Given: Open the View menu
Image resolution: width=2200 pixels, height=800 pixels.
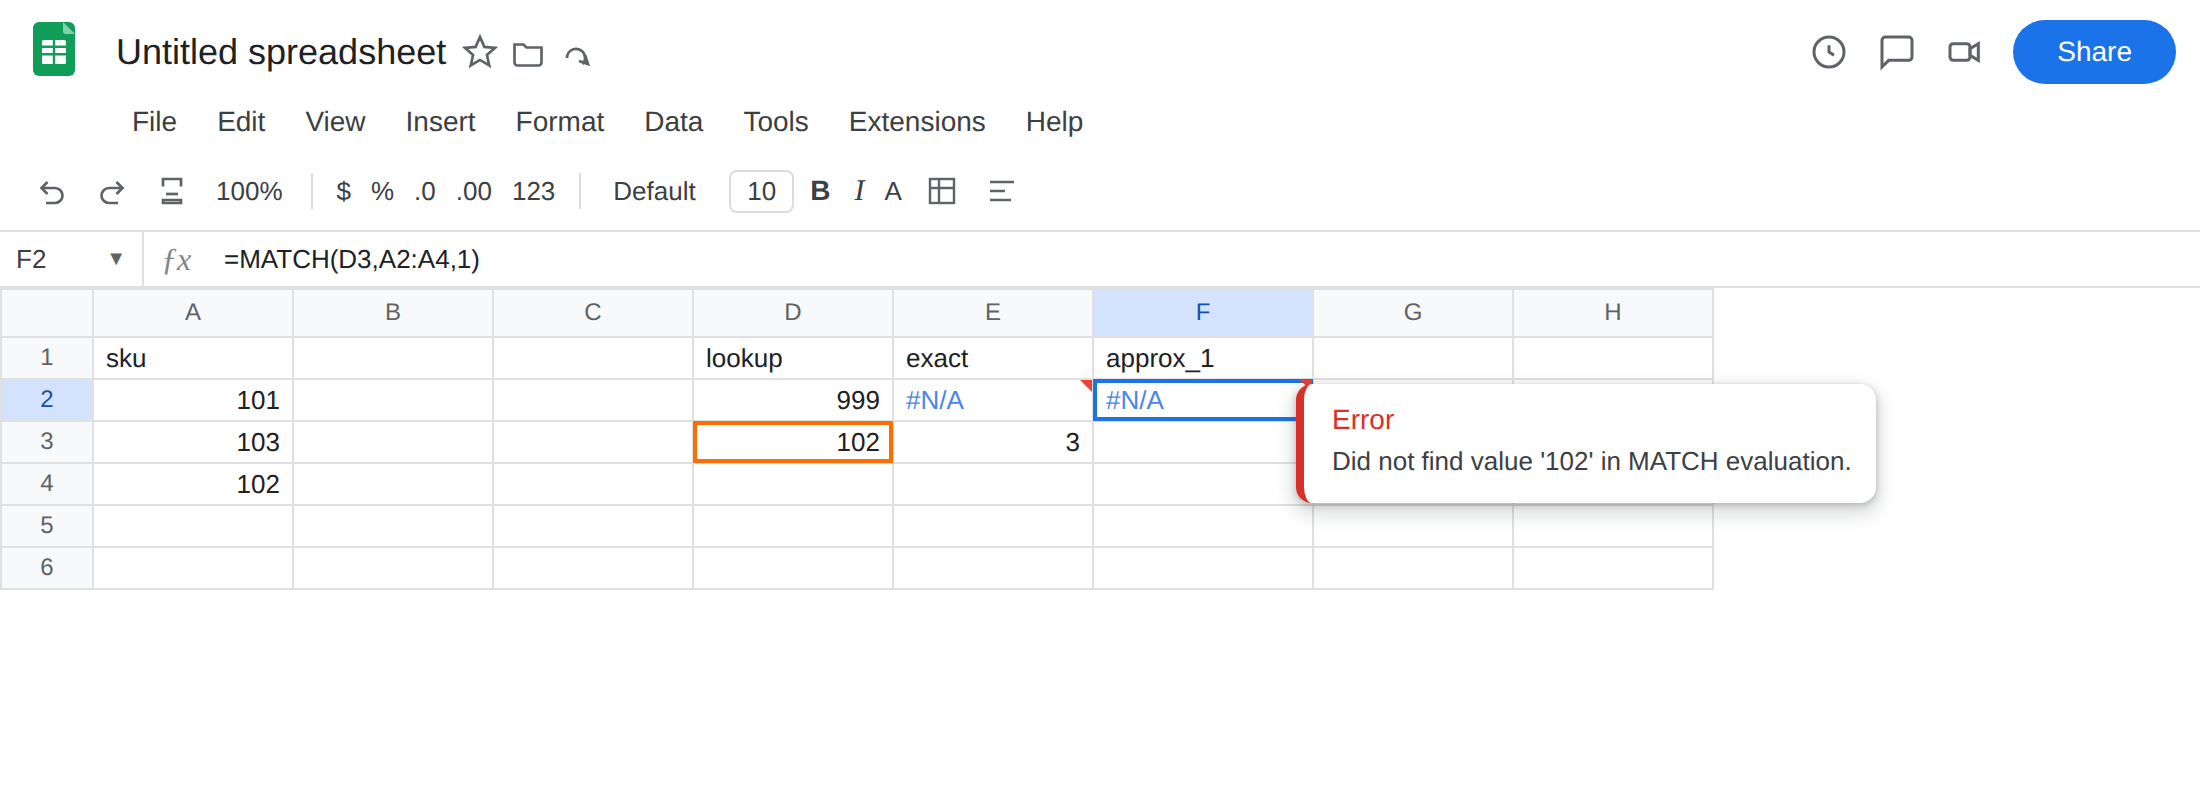Looking at the screenshot, I should [335, 121].
